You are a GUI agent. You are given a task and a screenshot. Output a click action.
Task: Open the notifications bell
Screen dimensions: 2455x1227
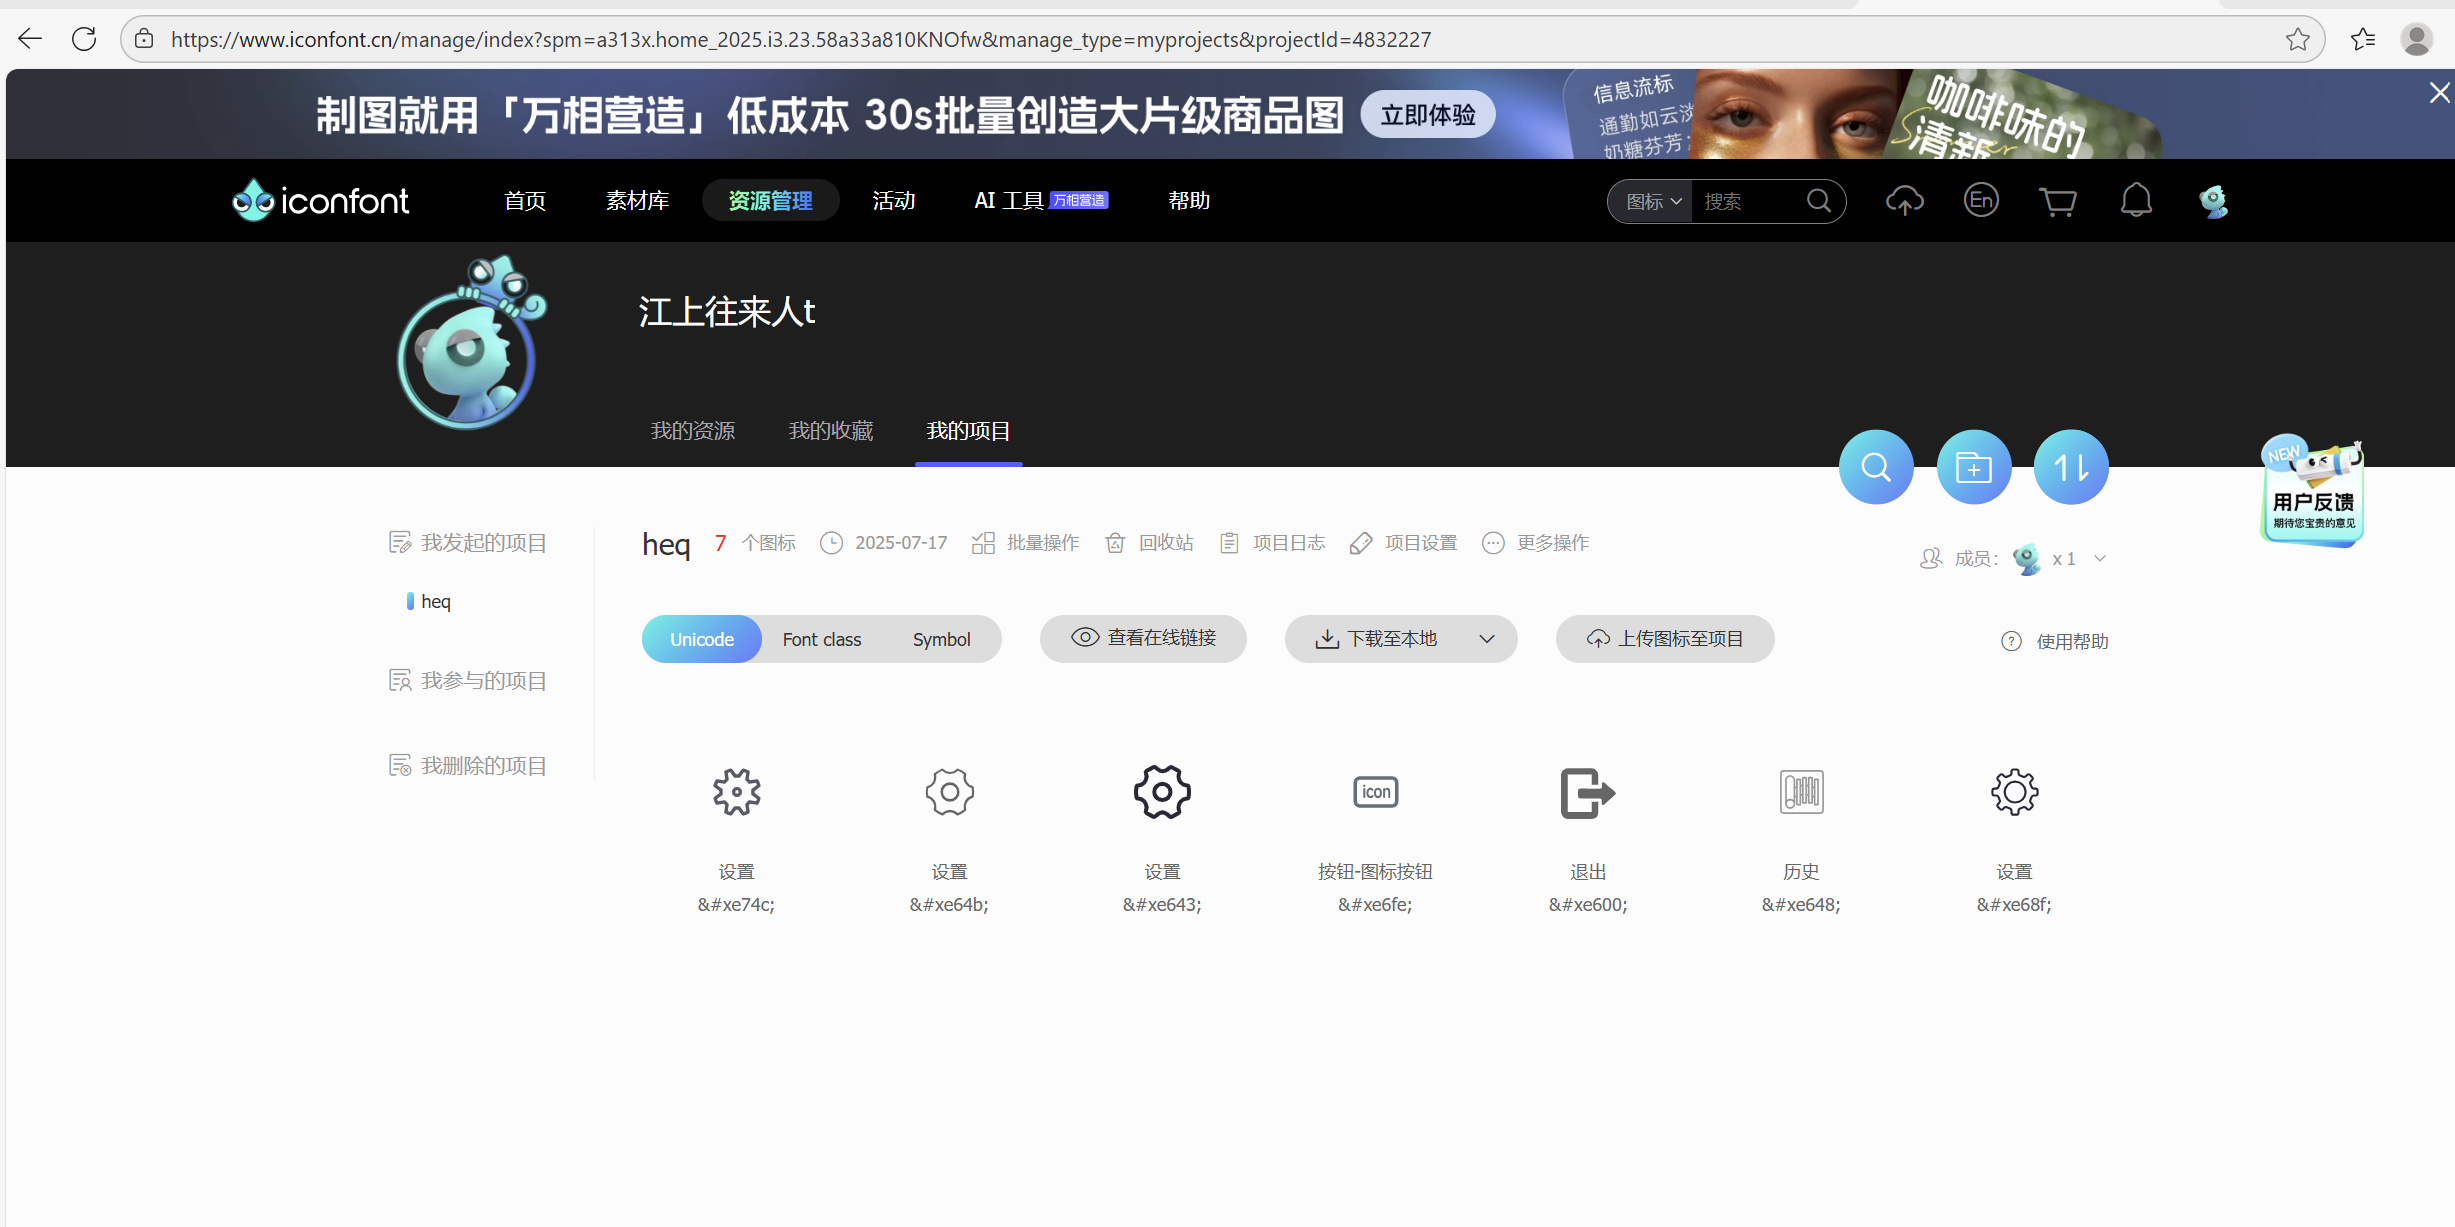[x=2136, y=200]
